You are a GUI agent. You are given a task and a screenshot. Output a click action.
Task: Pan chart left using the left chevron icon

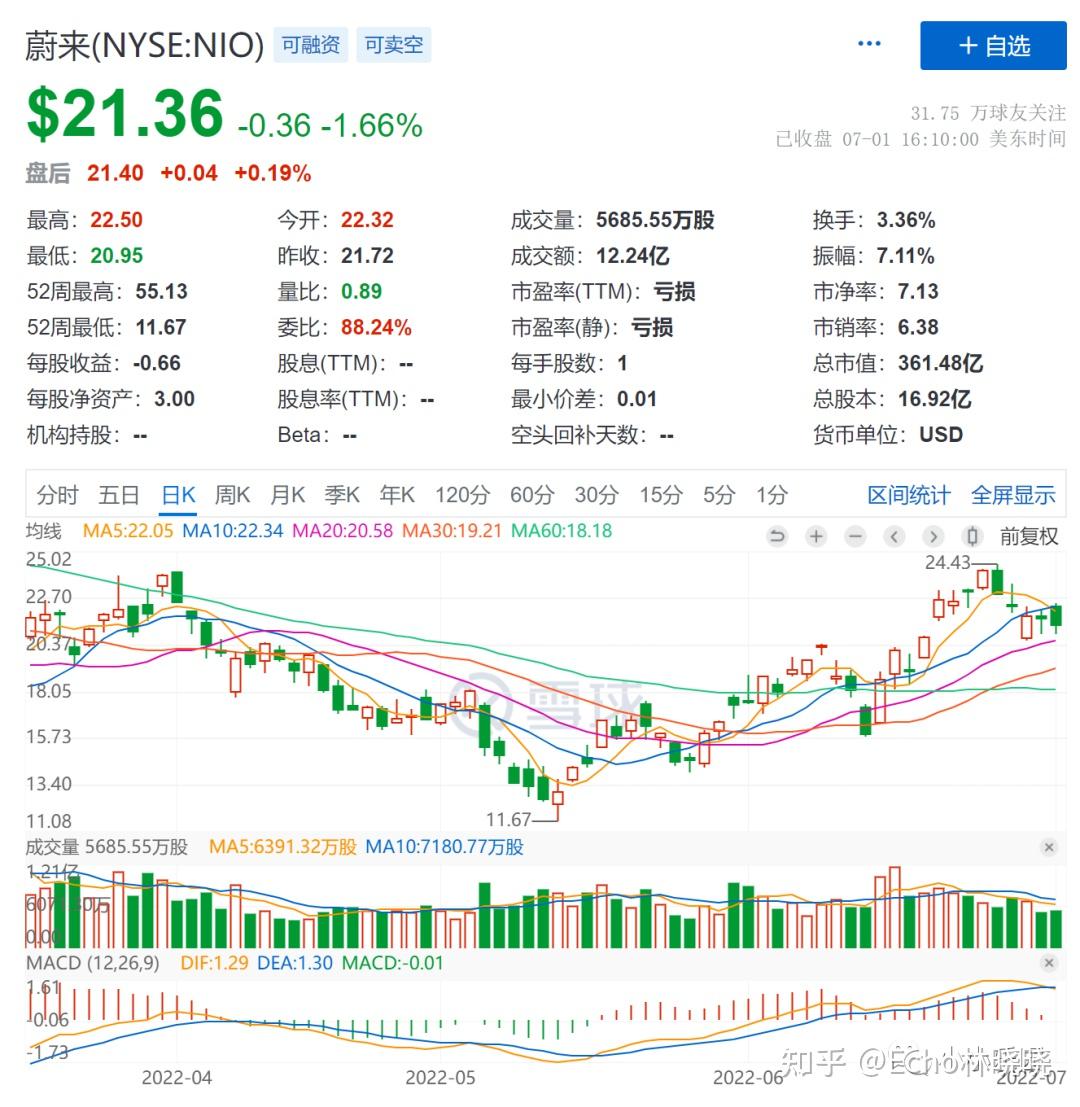tap(893, 536)
